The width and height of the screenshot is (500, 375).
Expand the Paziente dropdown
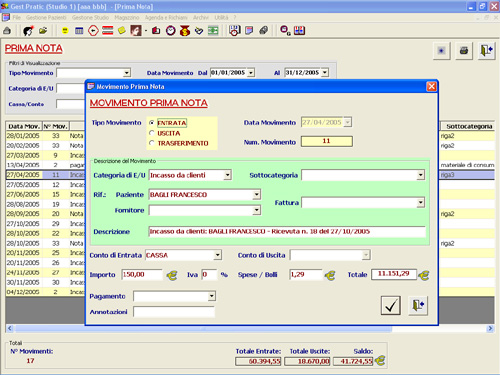point(256,194)
